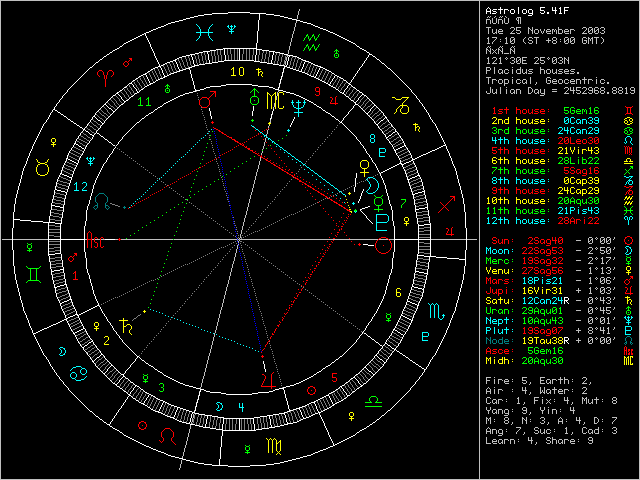
Task: Click the cyan Cancer sign glyph on outer ring
Action: tap(78, 373)
